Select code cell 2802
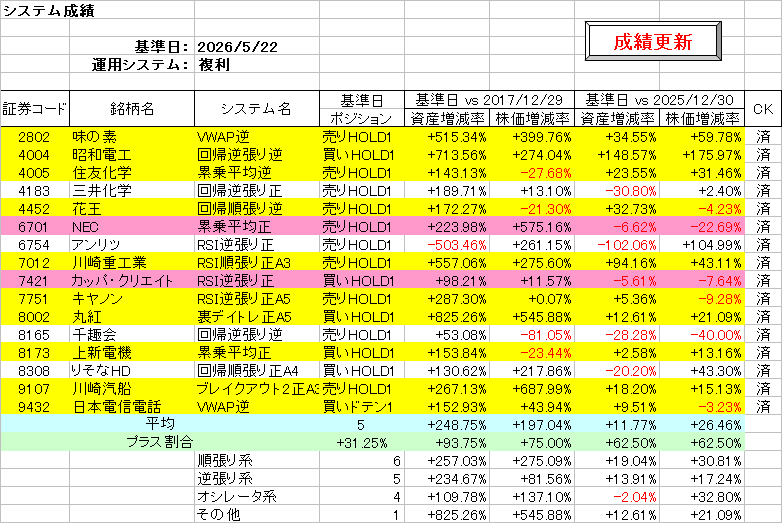 35,136
